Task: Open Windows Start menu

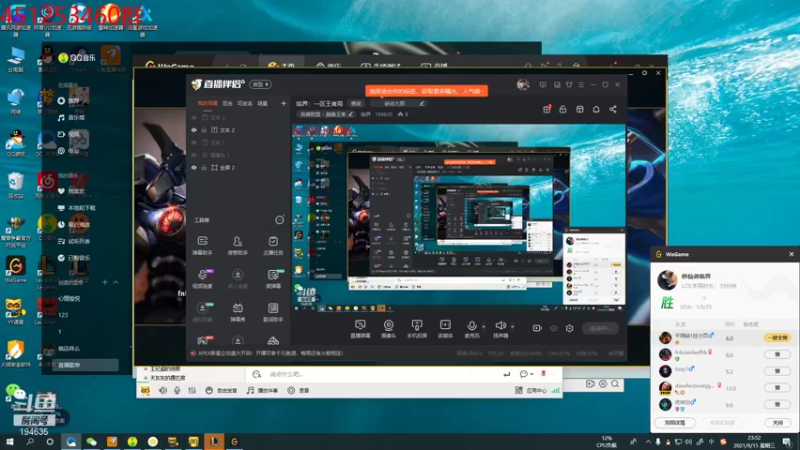Action: pyautogui.click(x=9, y=442)
